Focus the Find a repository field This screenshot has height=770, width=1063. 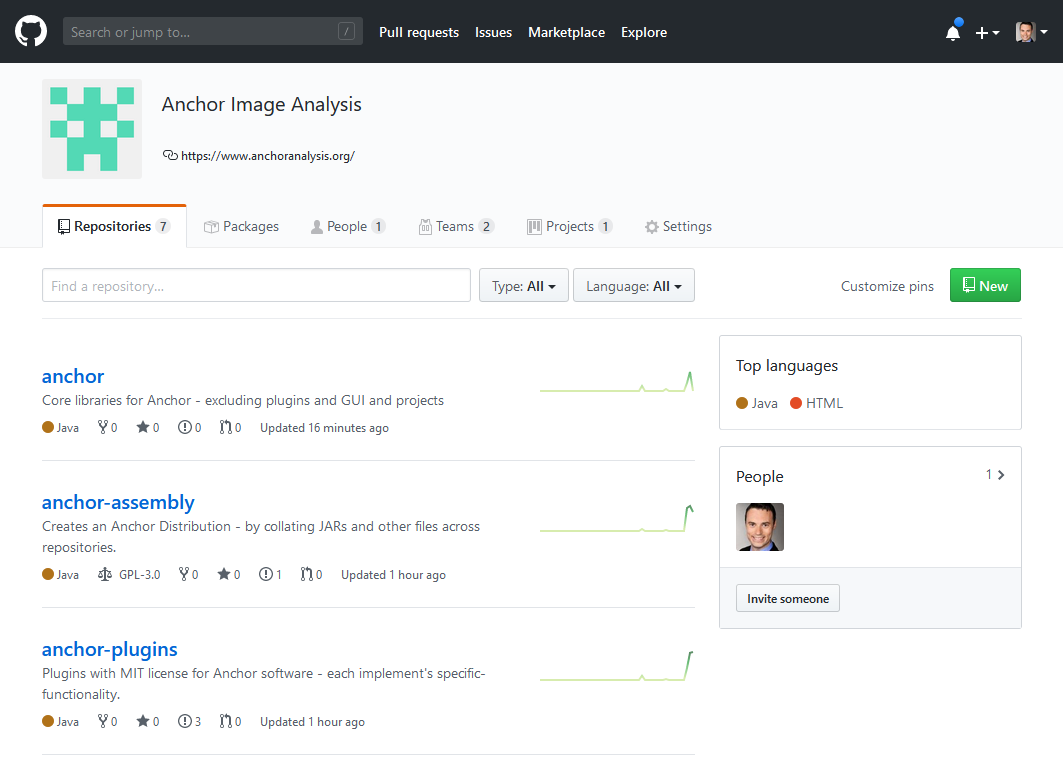256,285
